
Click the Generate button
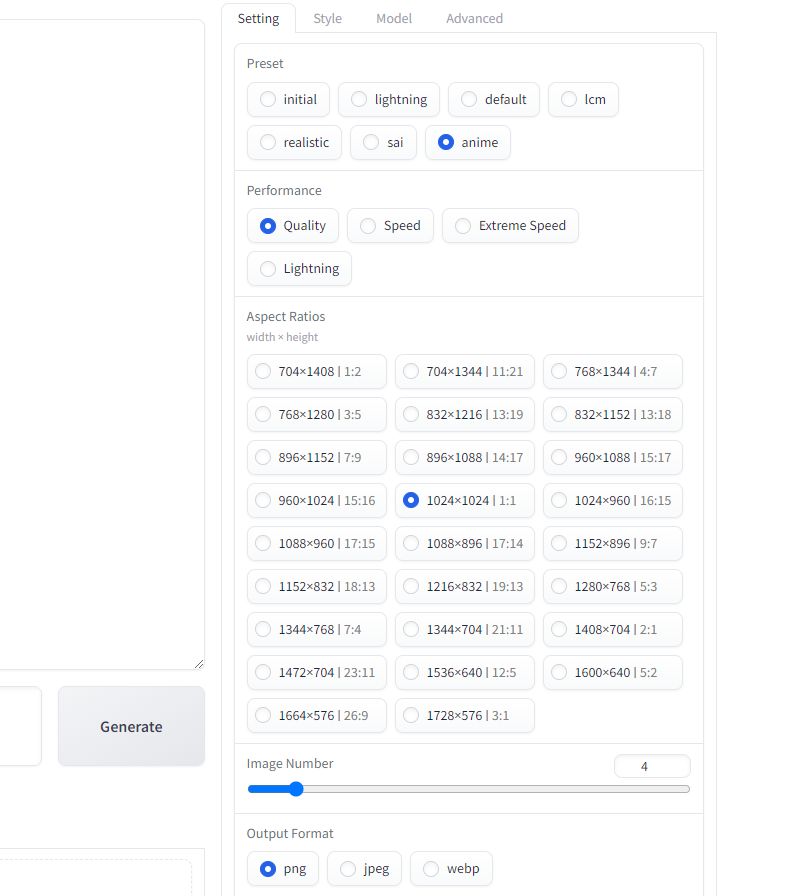point(131,726)
